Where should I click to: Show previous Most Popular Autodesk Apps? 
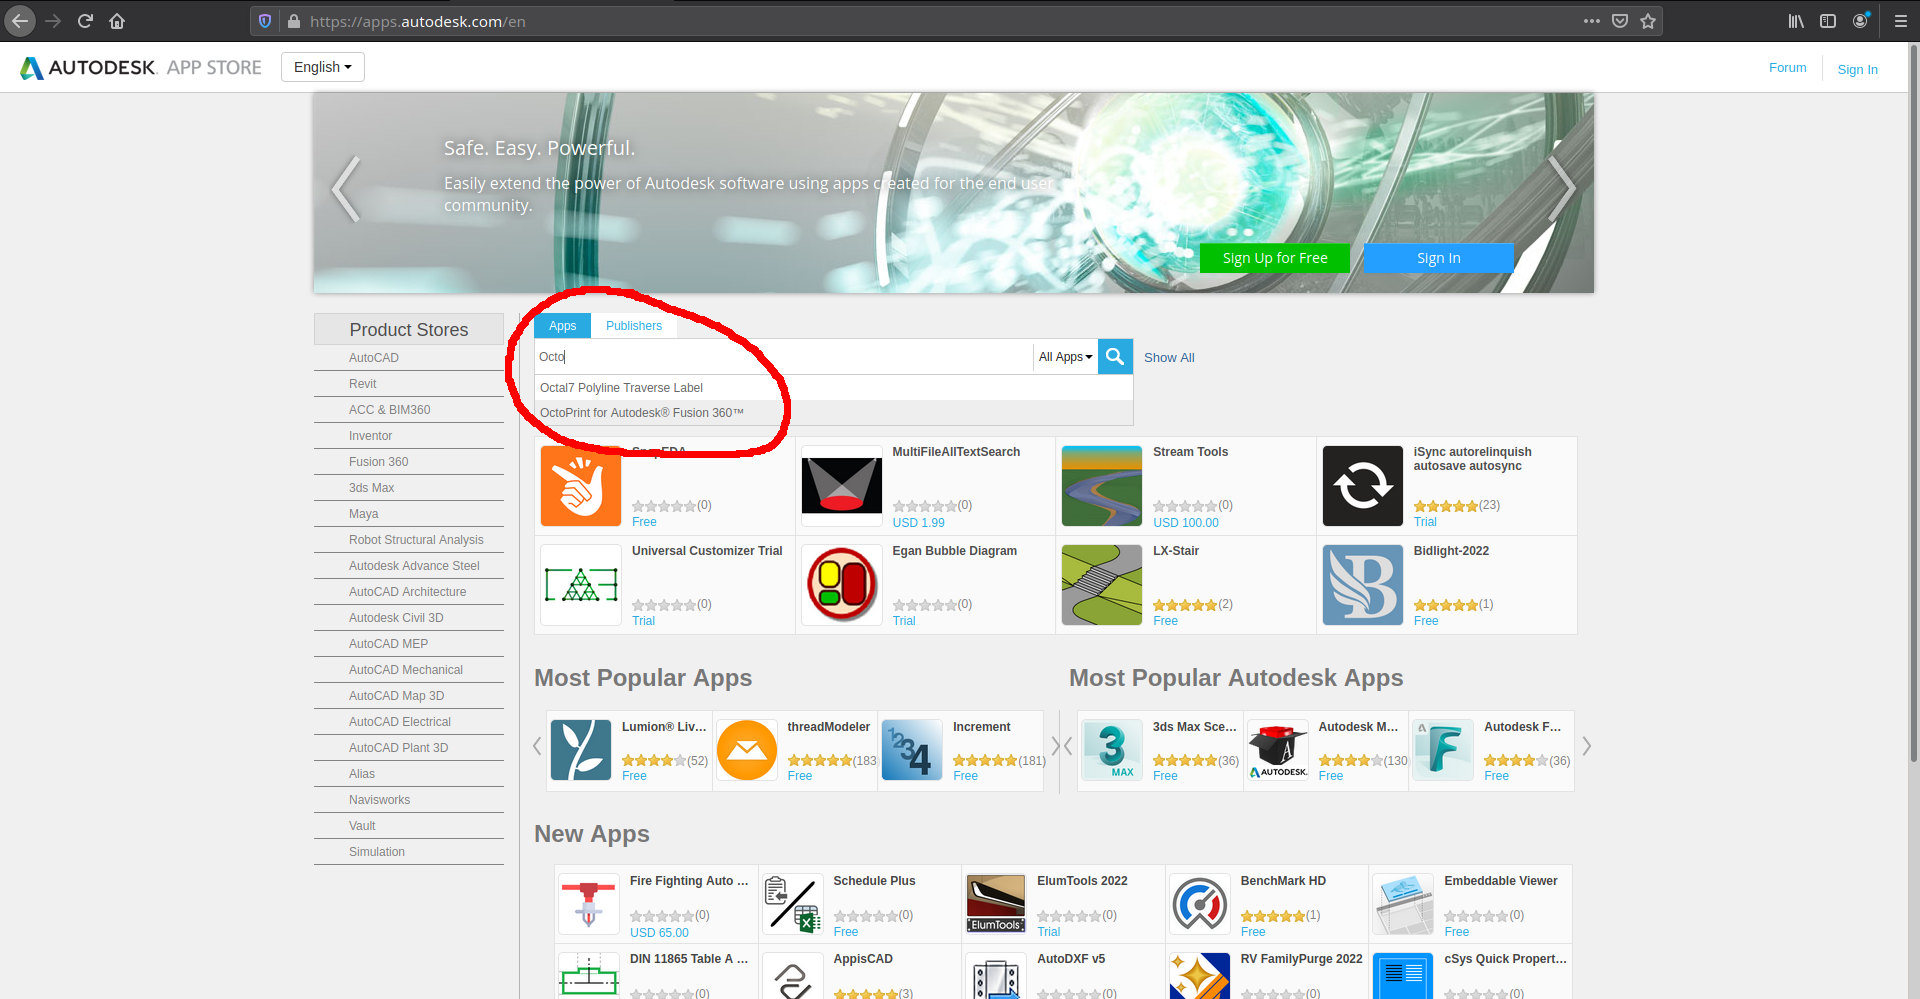tap(1068, 746)
